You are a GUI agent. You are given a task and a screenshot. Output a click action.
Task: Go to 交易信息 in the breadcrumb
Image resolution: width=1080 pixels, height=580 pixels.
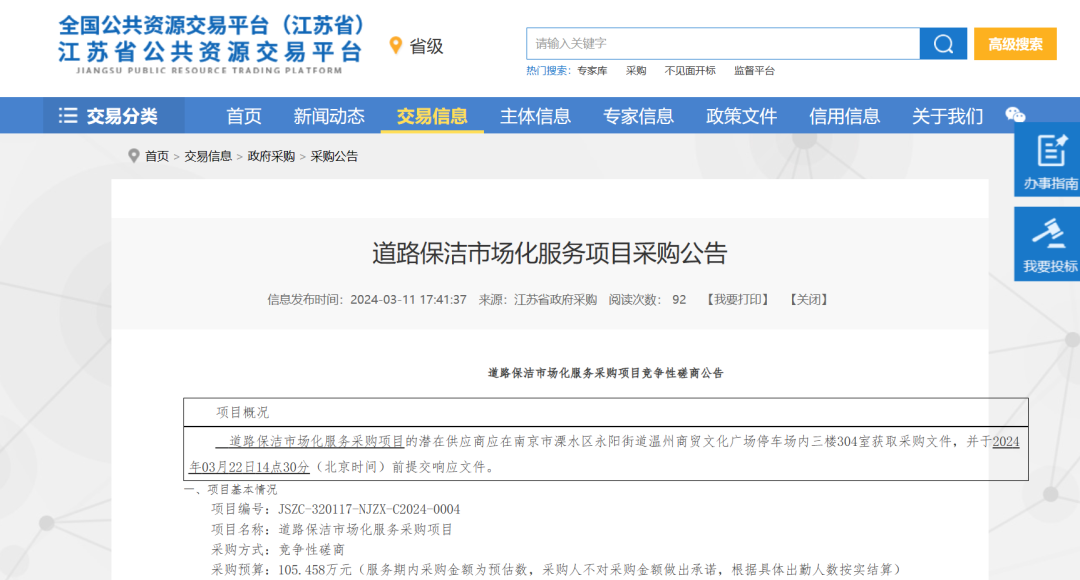[x=208, y=156]
